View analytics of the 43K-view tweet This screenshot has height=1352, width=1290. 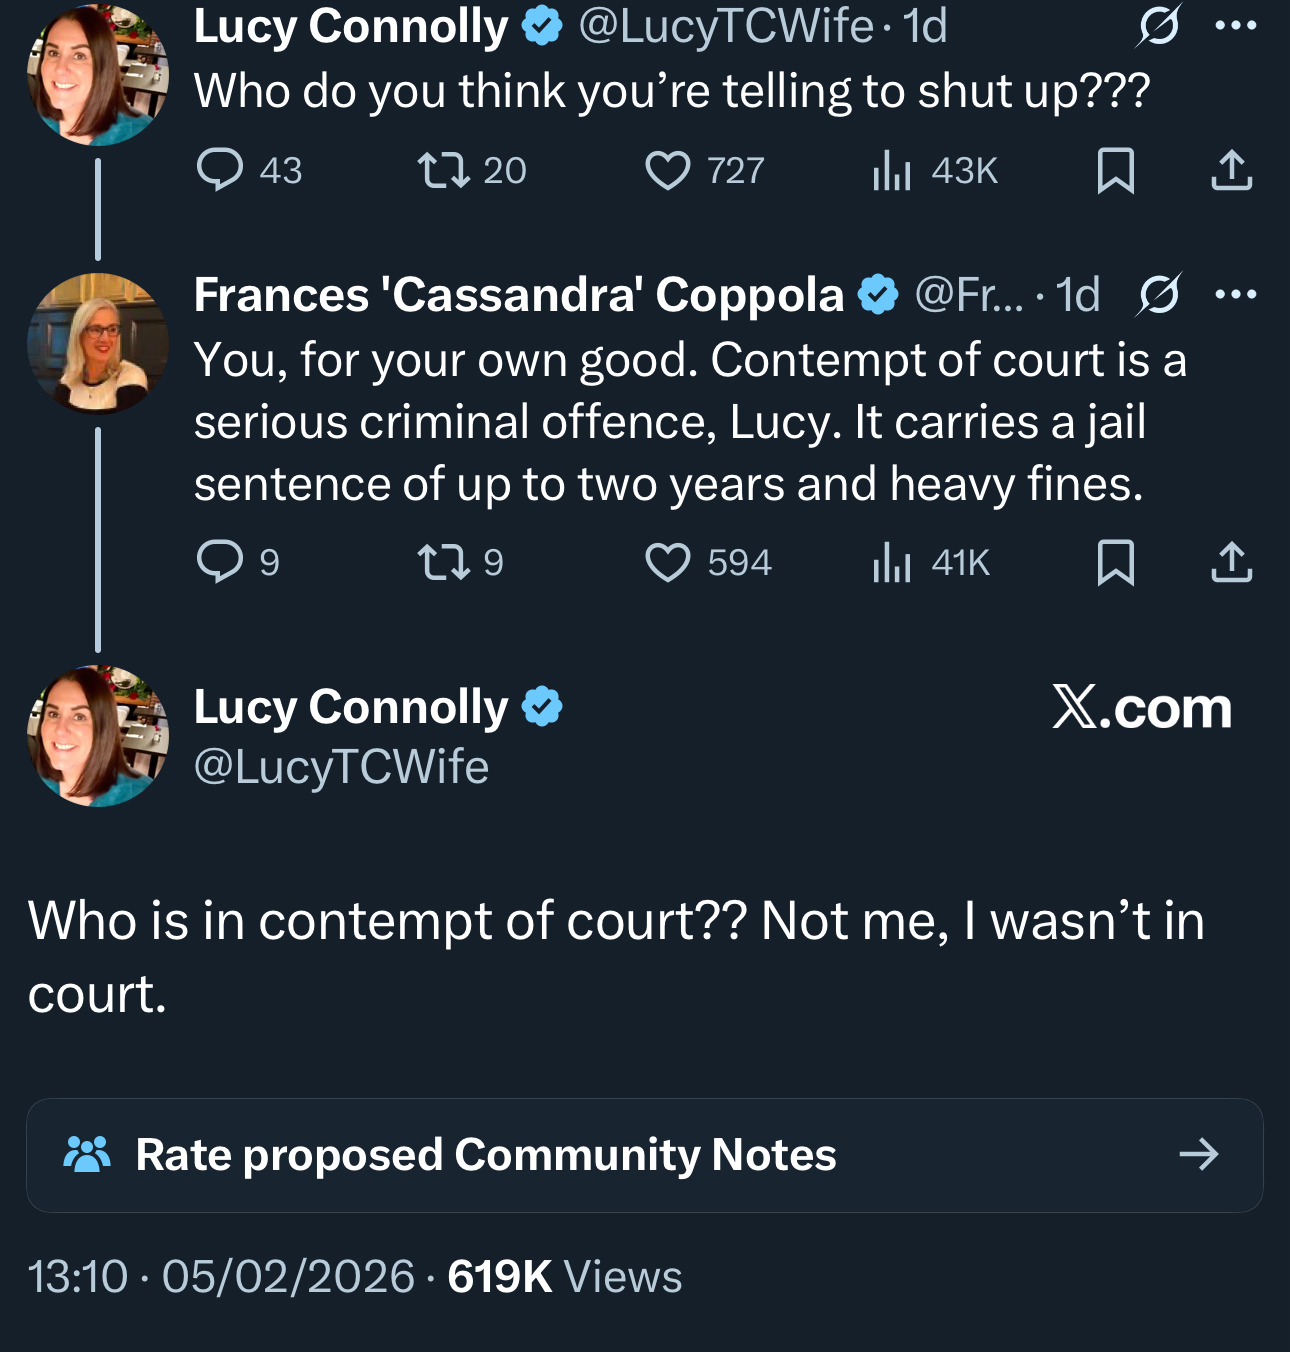pyautogui.click(x=892, y=170)
